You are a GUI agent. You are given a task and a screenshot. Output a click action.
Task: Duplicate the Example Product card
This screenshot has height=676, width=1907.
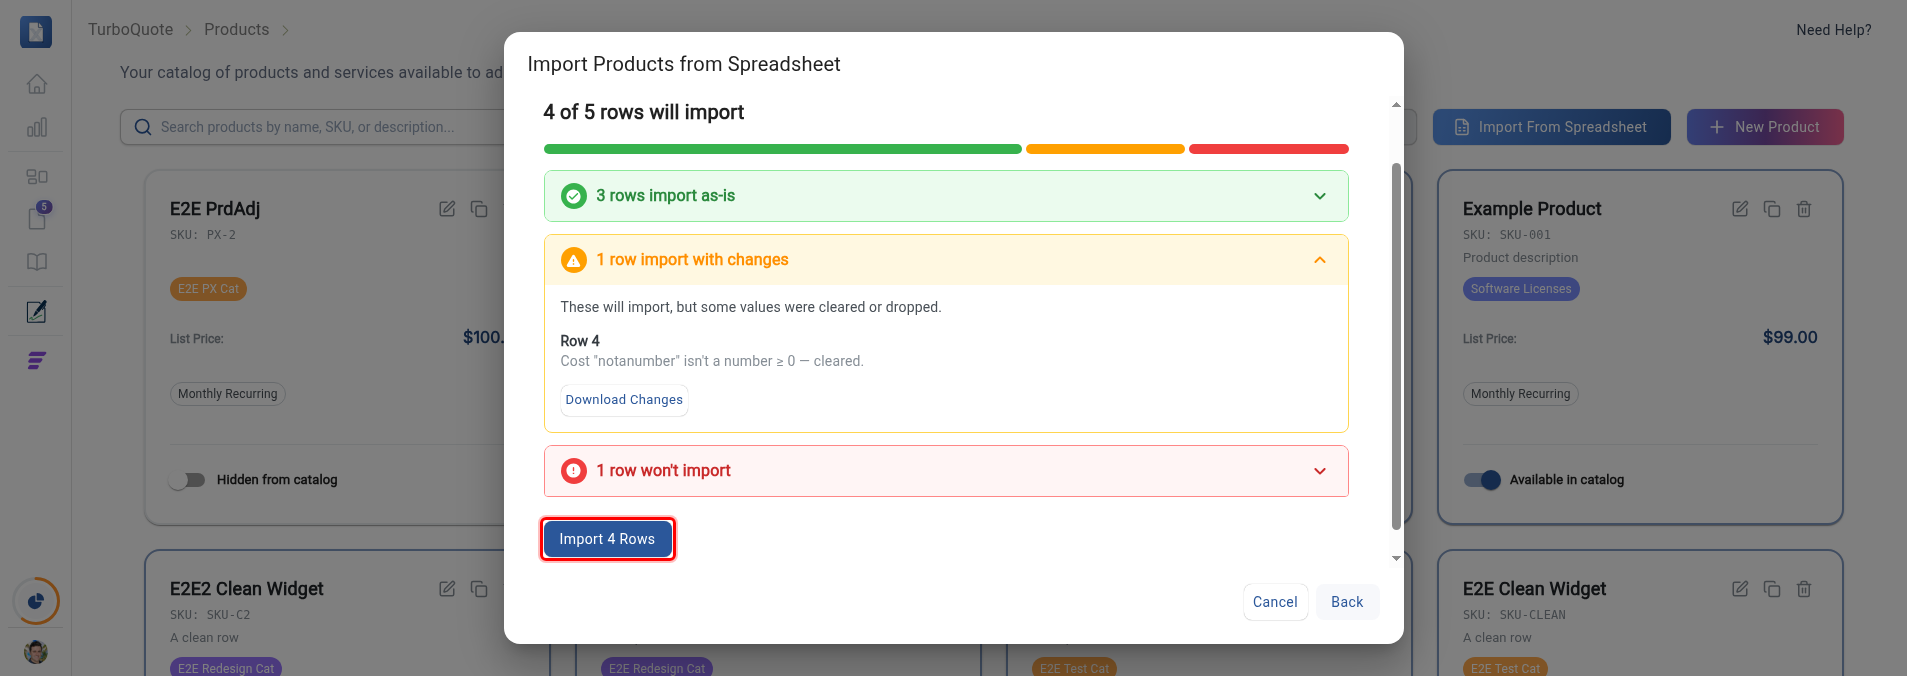coord(1772,209)
